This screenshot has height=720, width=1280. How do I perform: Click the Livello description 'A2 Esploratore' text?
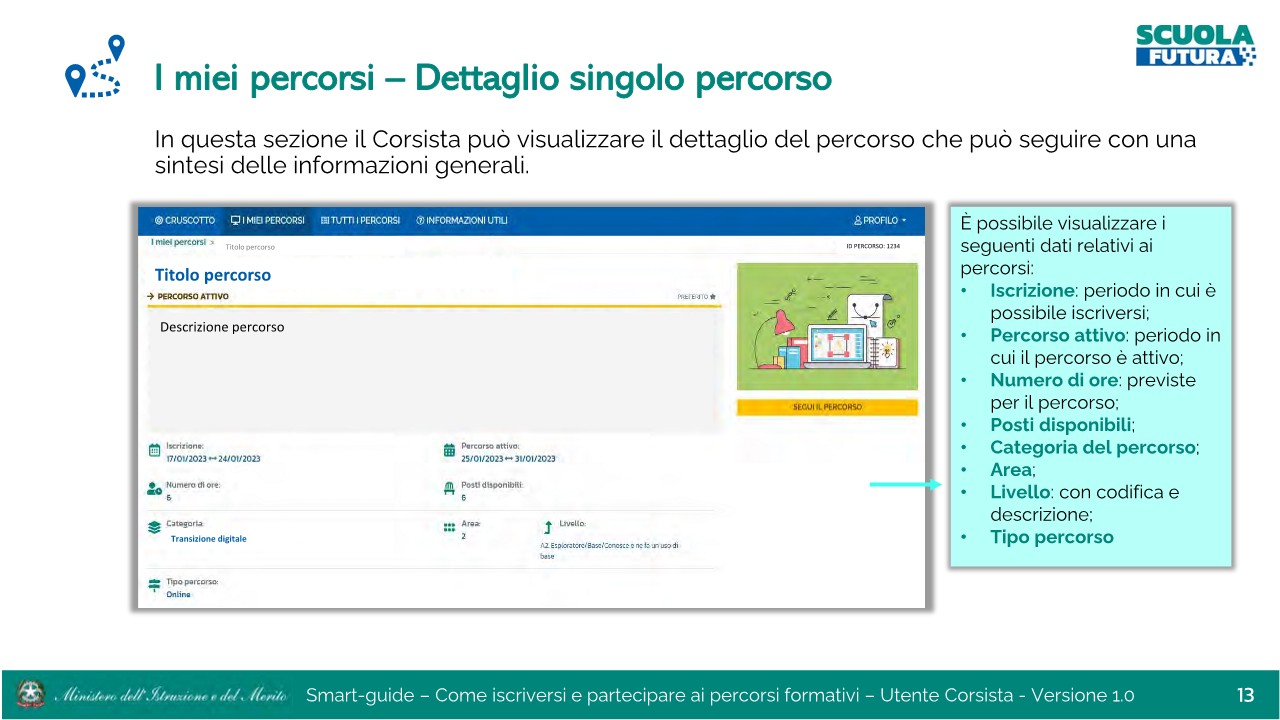[x=609, y=550]
